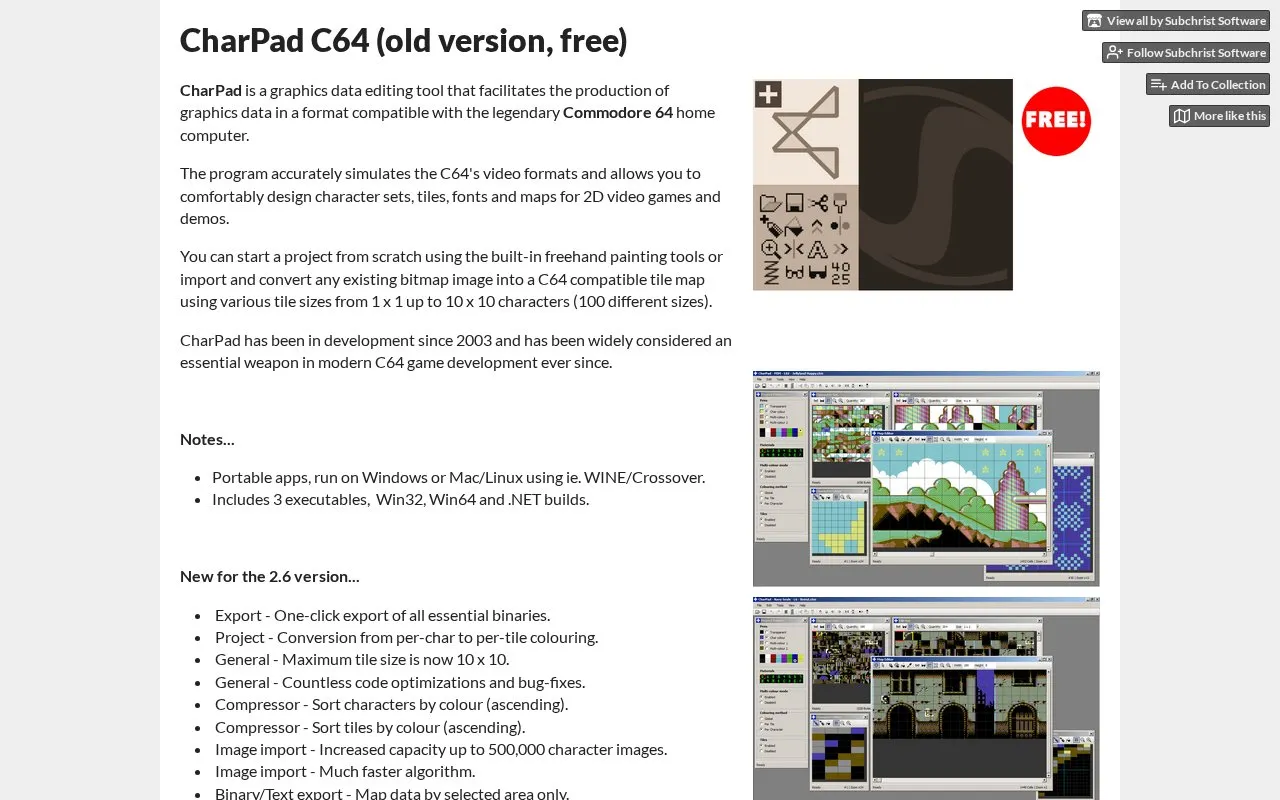Viewport: 1280px width, 800px height.
Task: Click Add To Collection button
Action: tap(1208, 85)
